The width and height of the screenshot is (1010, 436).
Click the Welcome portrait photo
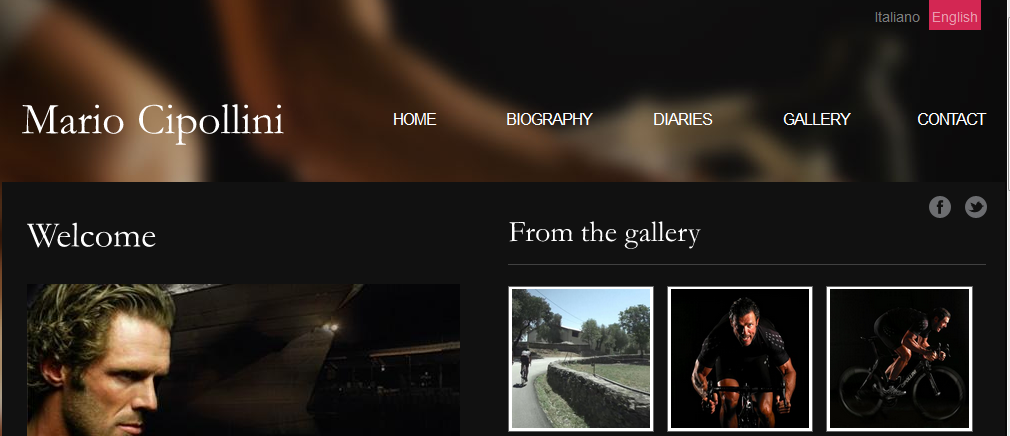click(243, 360)
